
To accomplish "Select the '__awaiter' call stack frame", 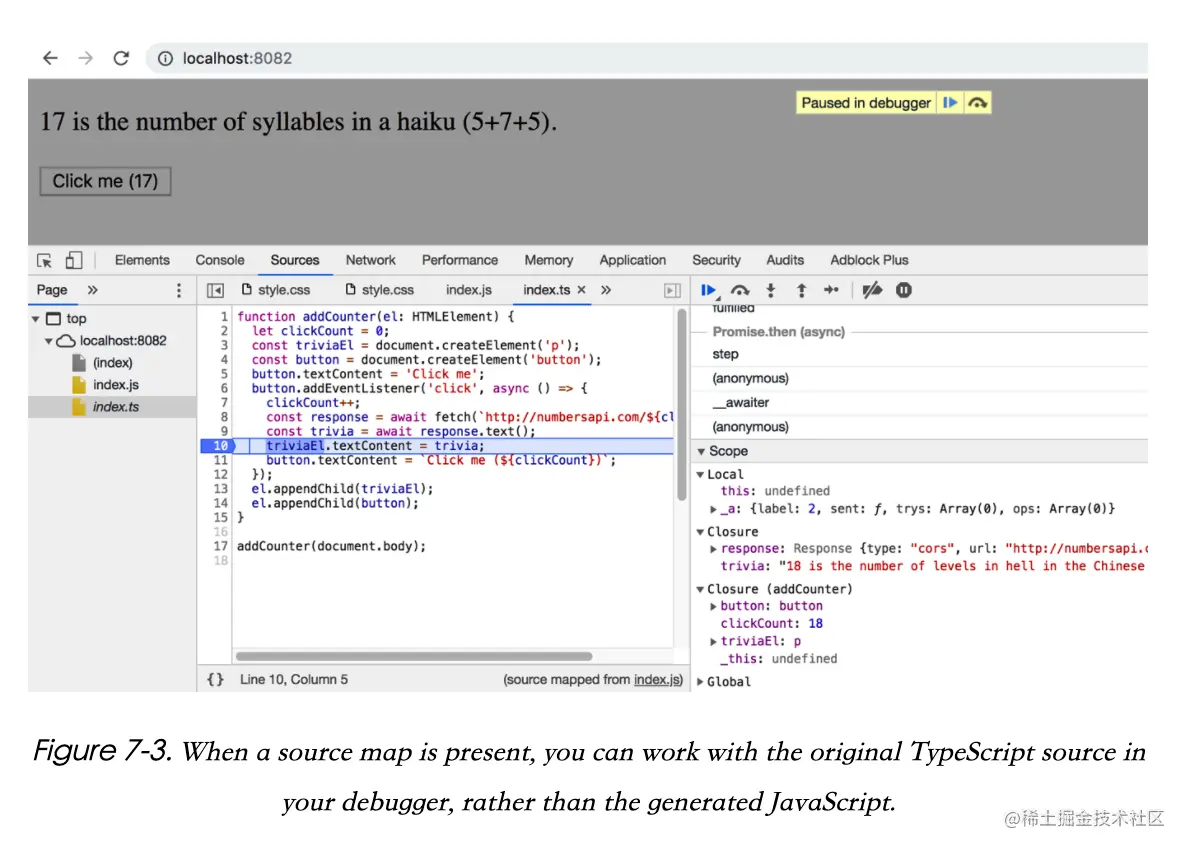I will point(740,402).
